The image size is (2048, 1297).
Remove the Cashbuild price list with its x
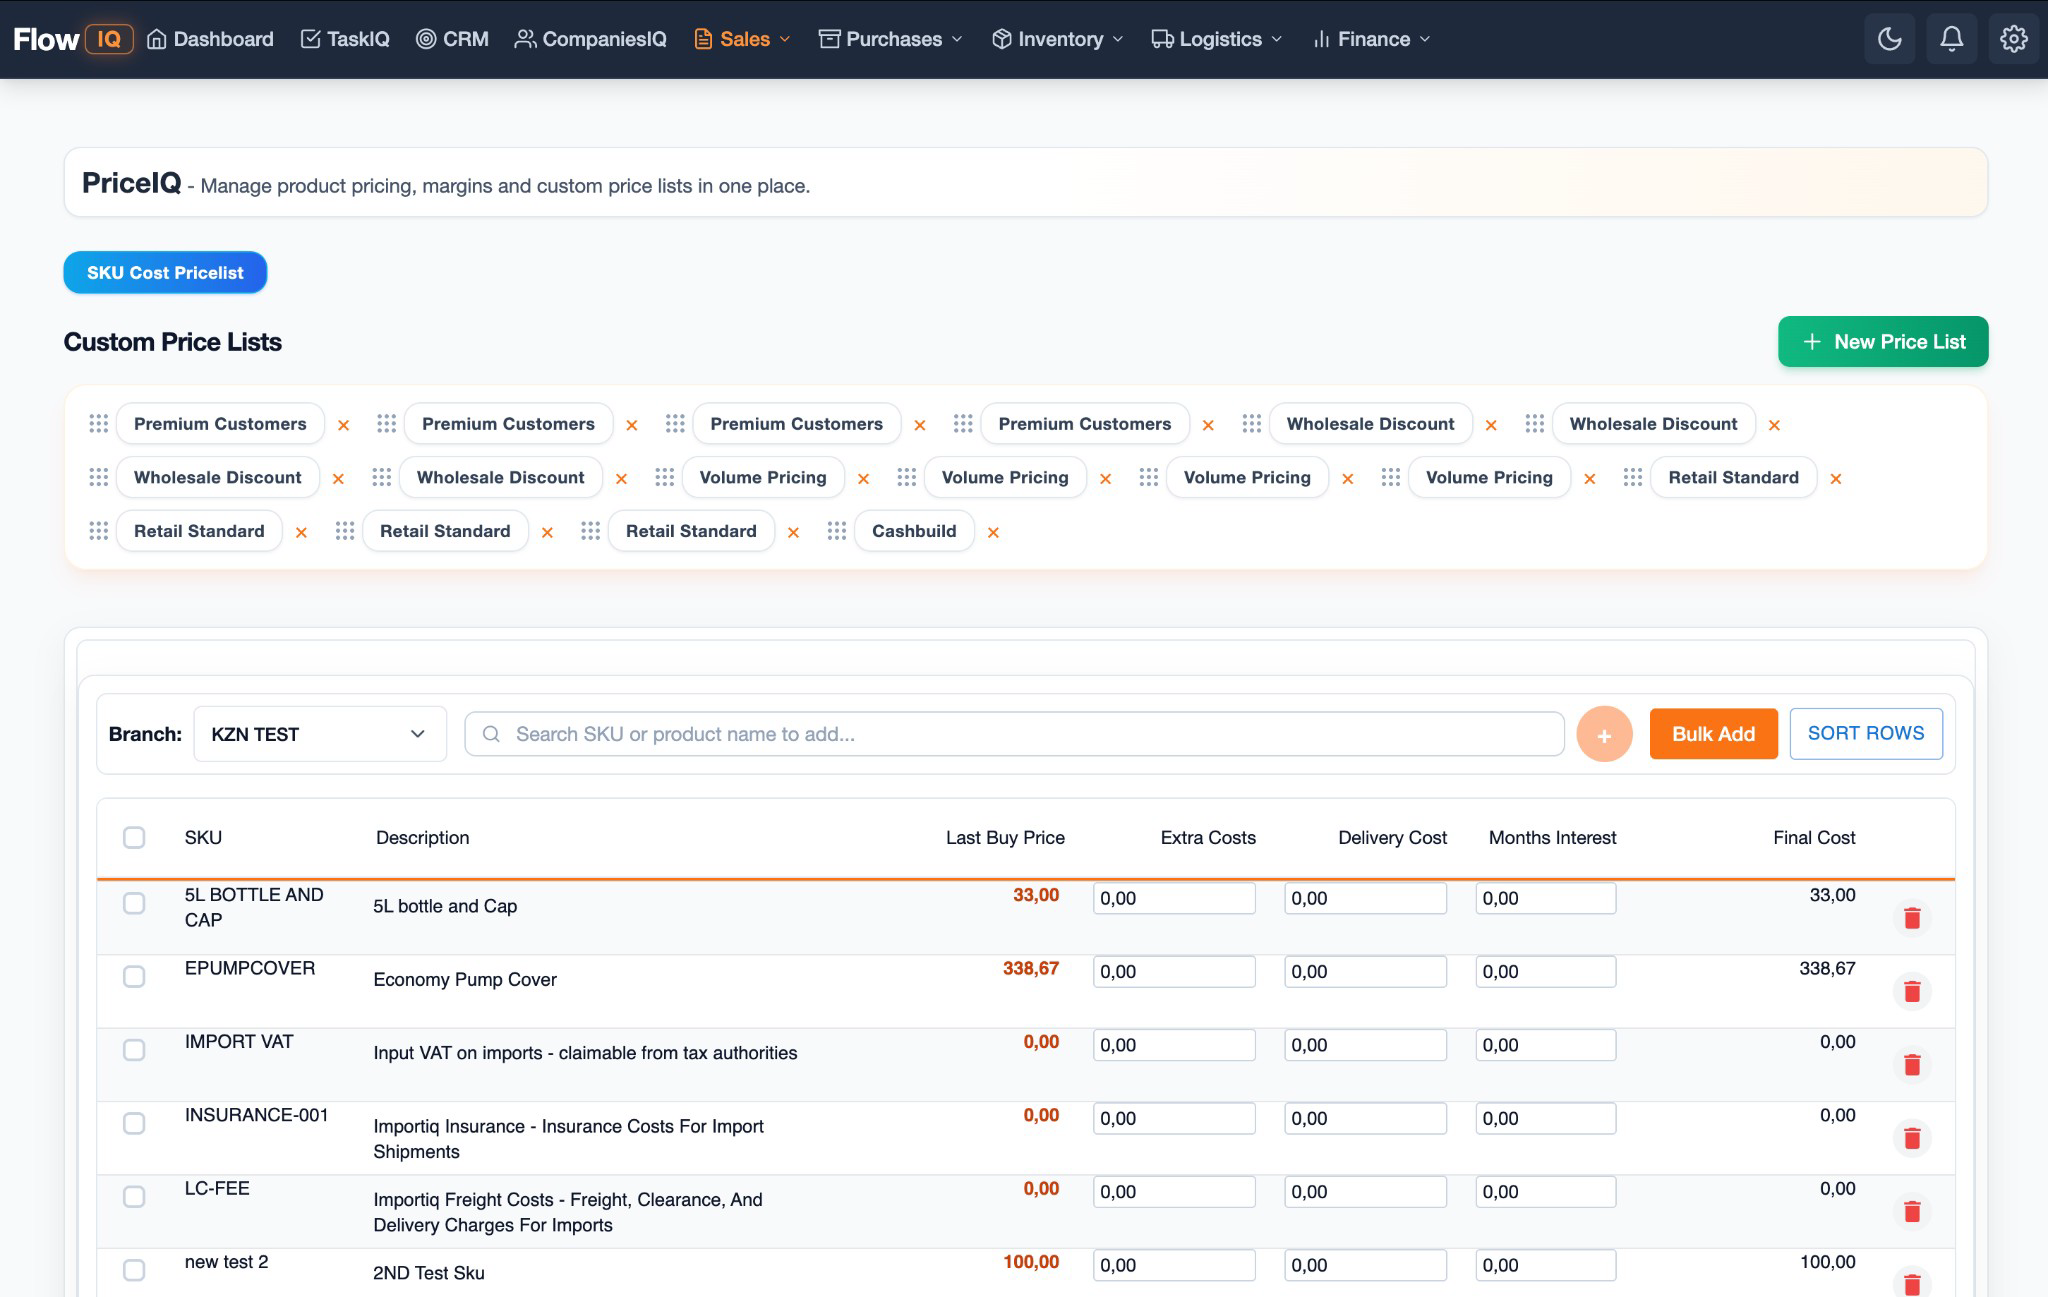[x=993, y=532]
